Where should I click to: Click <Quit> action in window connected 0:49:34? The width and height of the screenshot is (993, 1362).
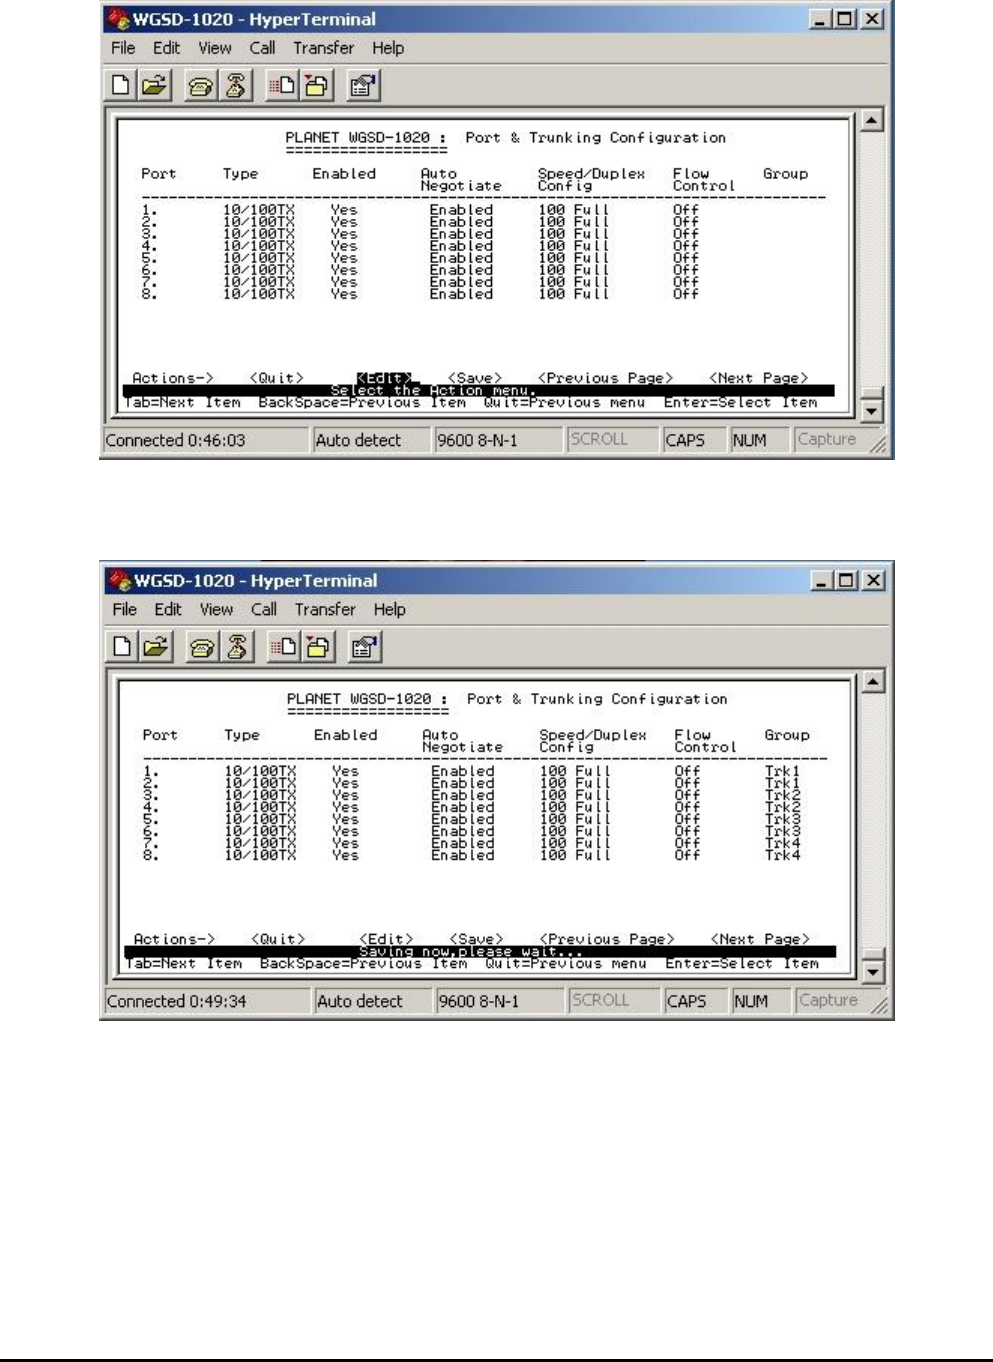coord(277,939)
